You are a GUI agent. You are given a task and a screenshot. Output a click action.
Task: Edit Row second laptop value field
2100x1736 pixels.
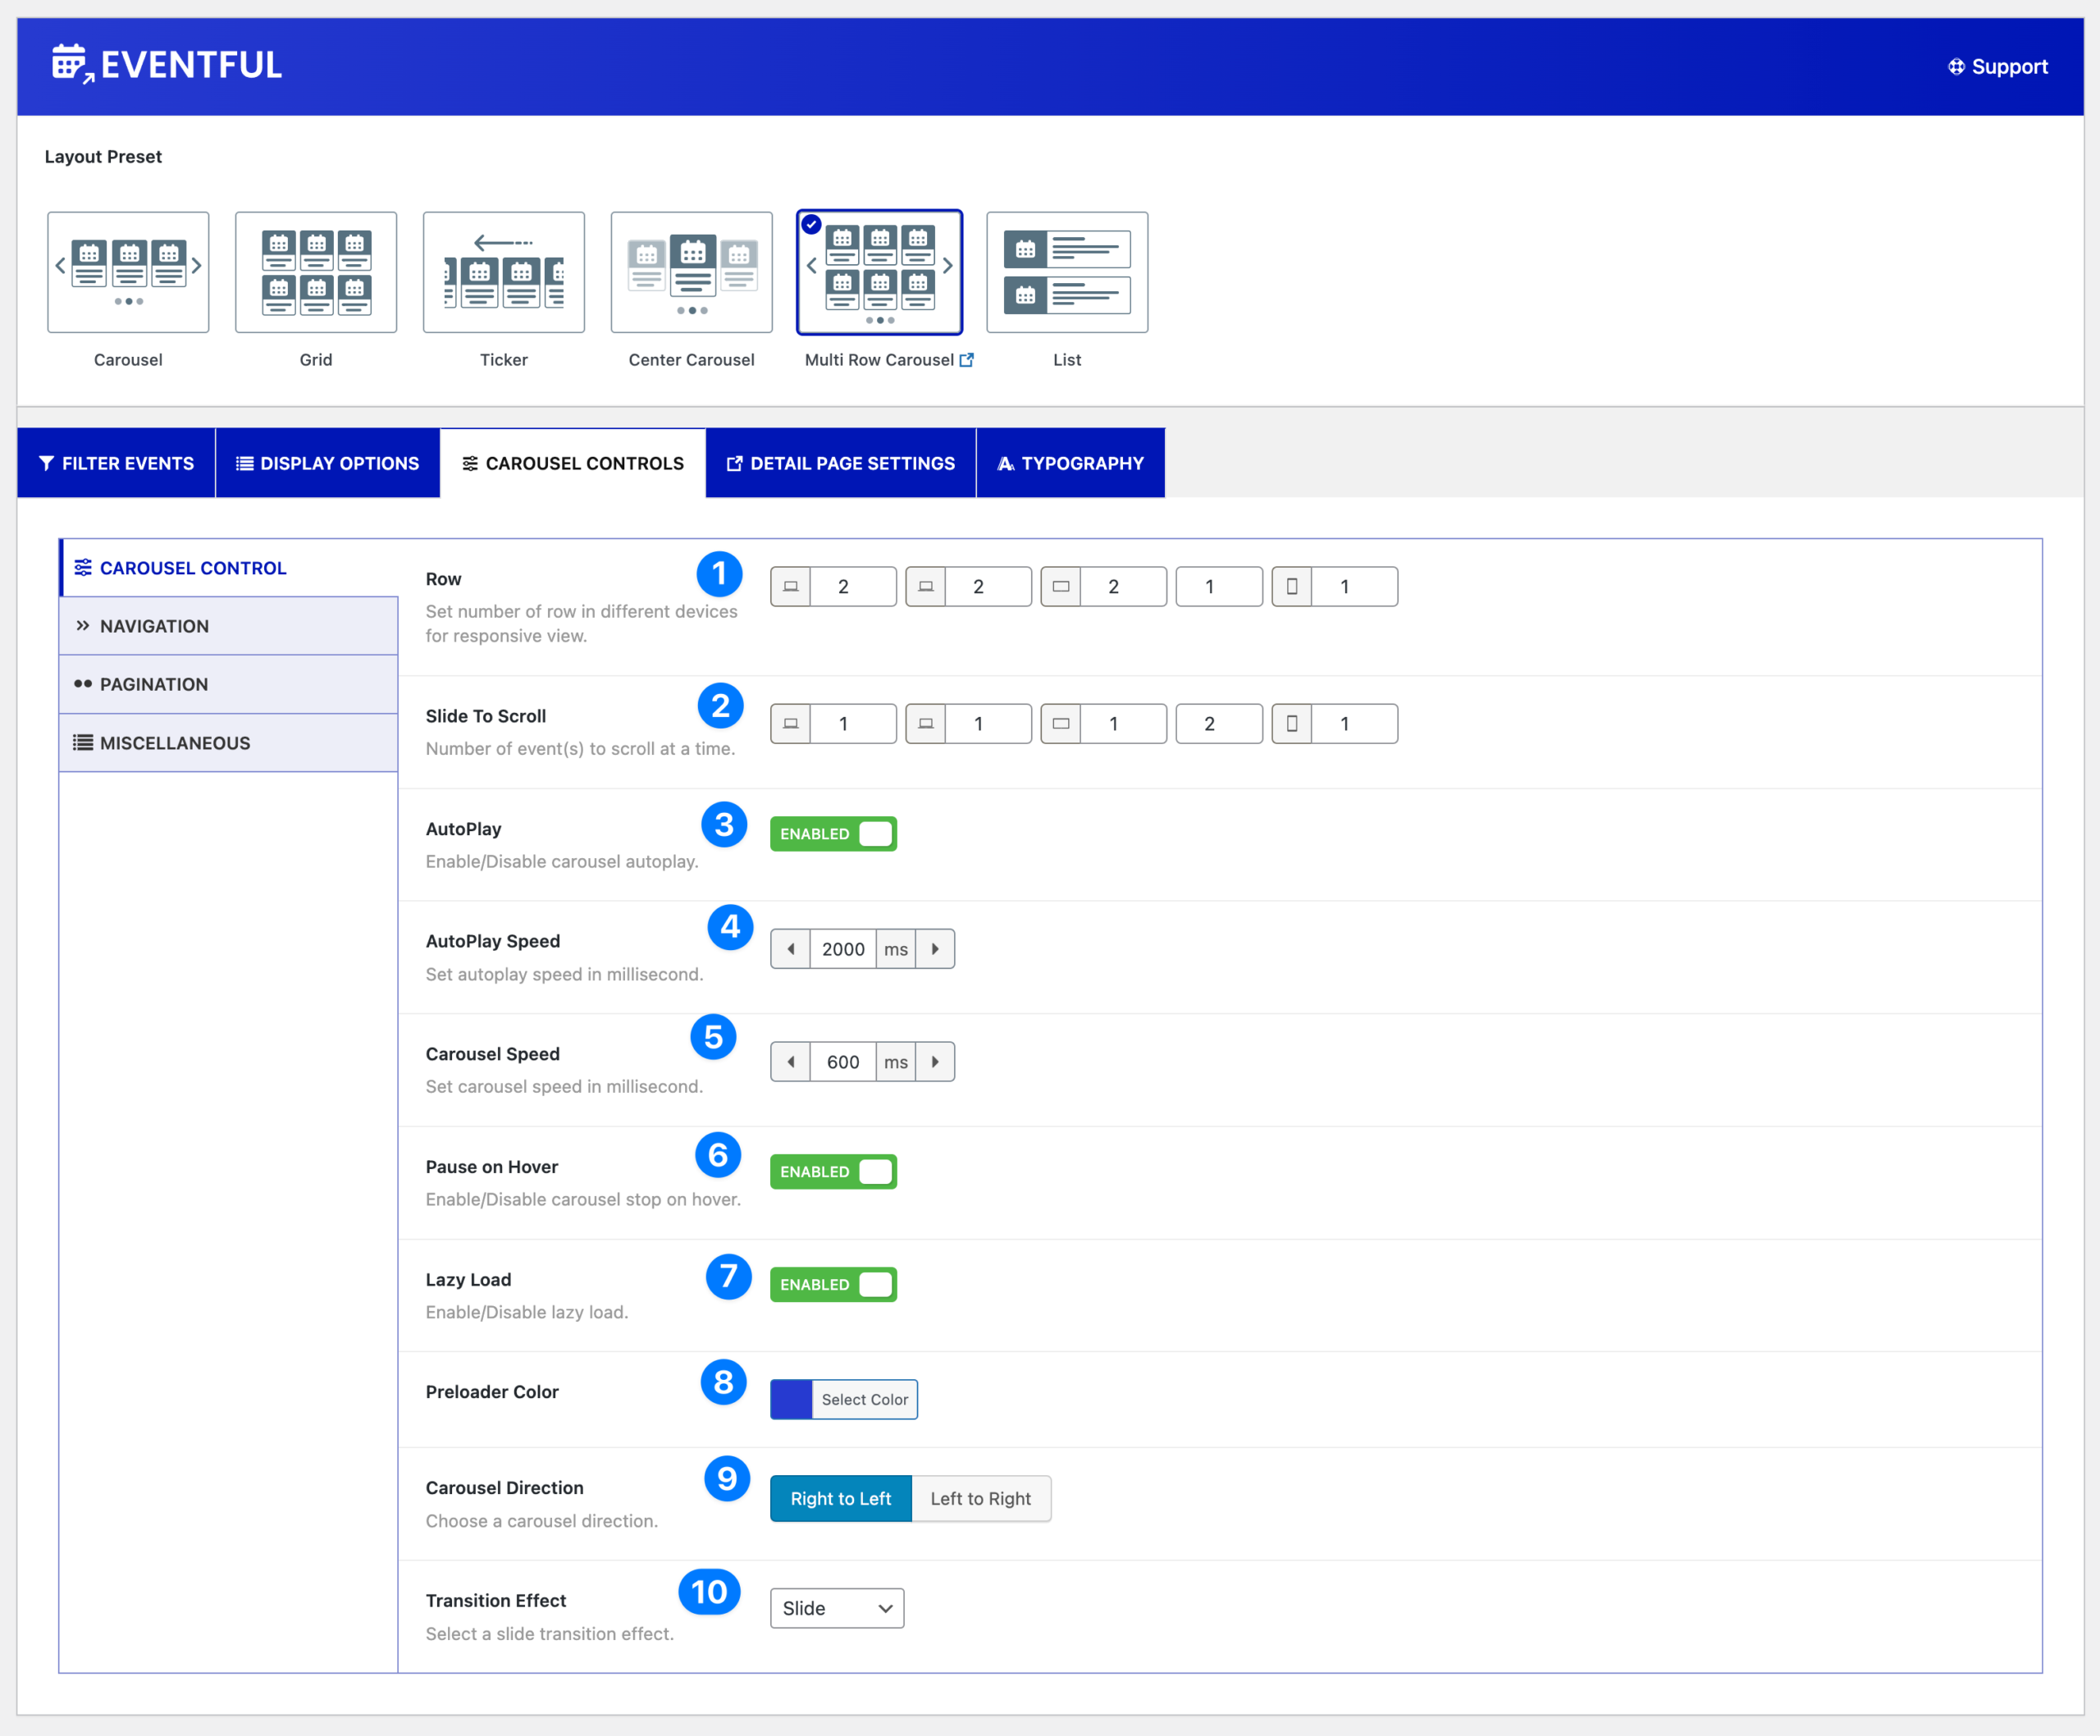point(988,587)
